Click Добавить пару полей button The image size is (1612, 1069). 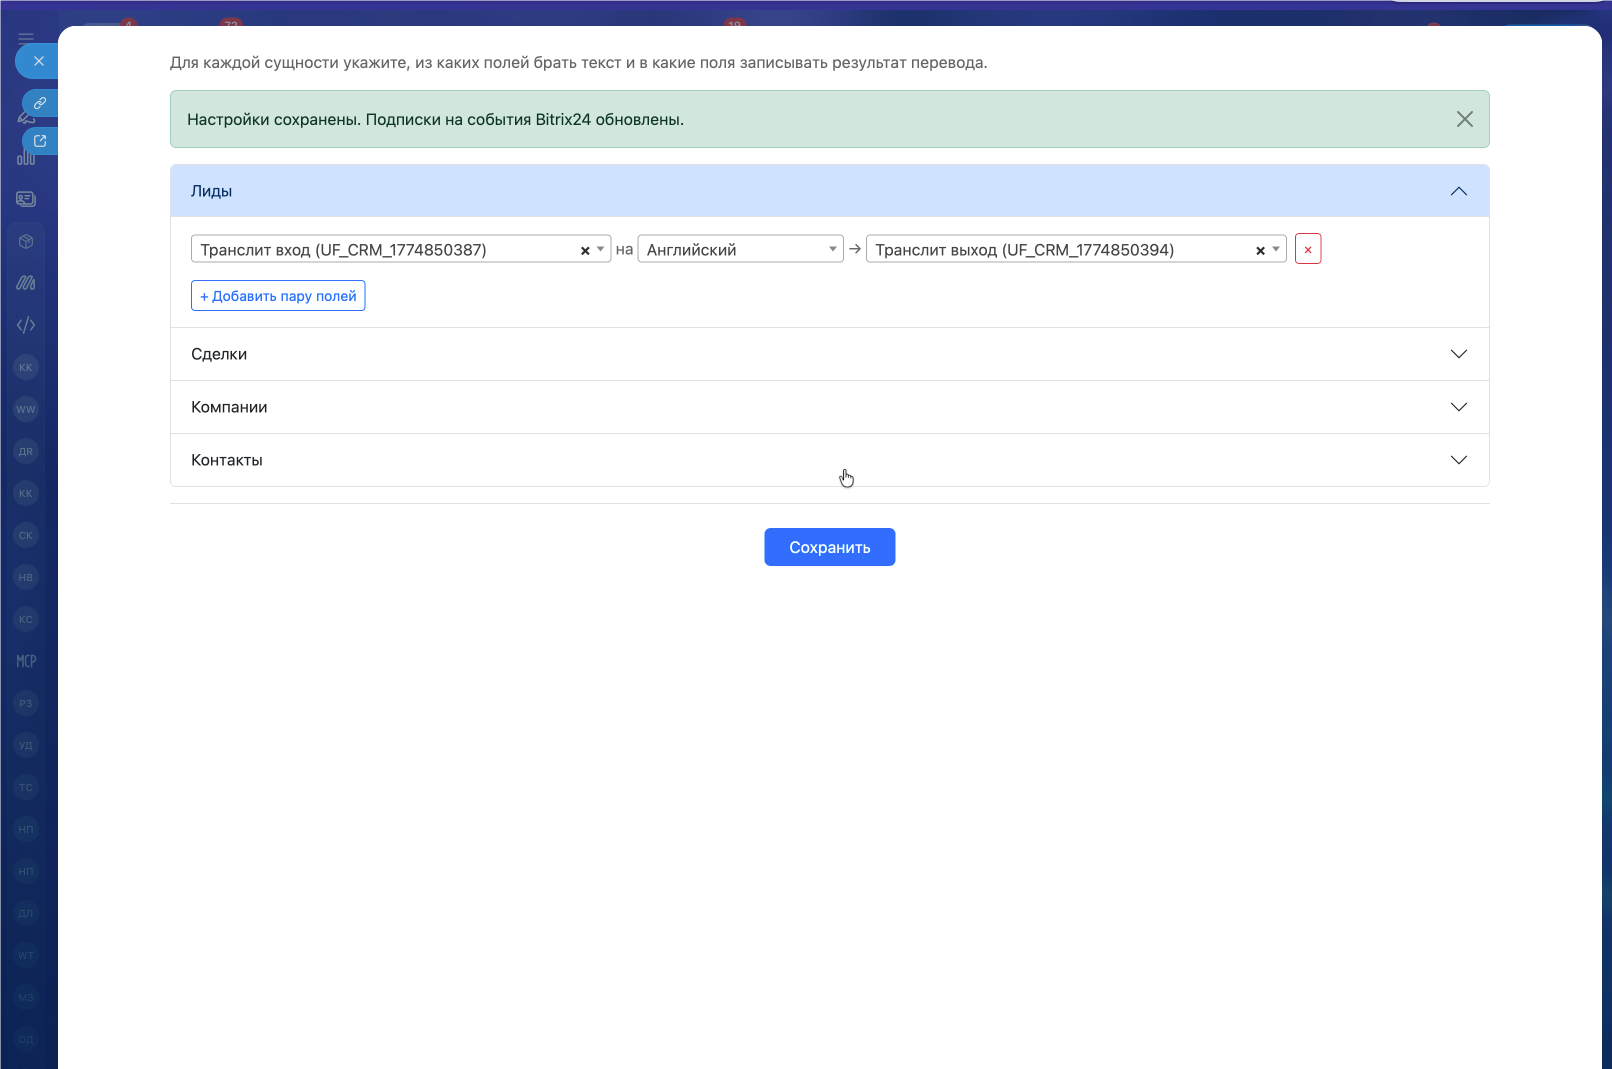(x=278, y=296)
